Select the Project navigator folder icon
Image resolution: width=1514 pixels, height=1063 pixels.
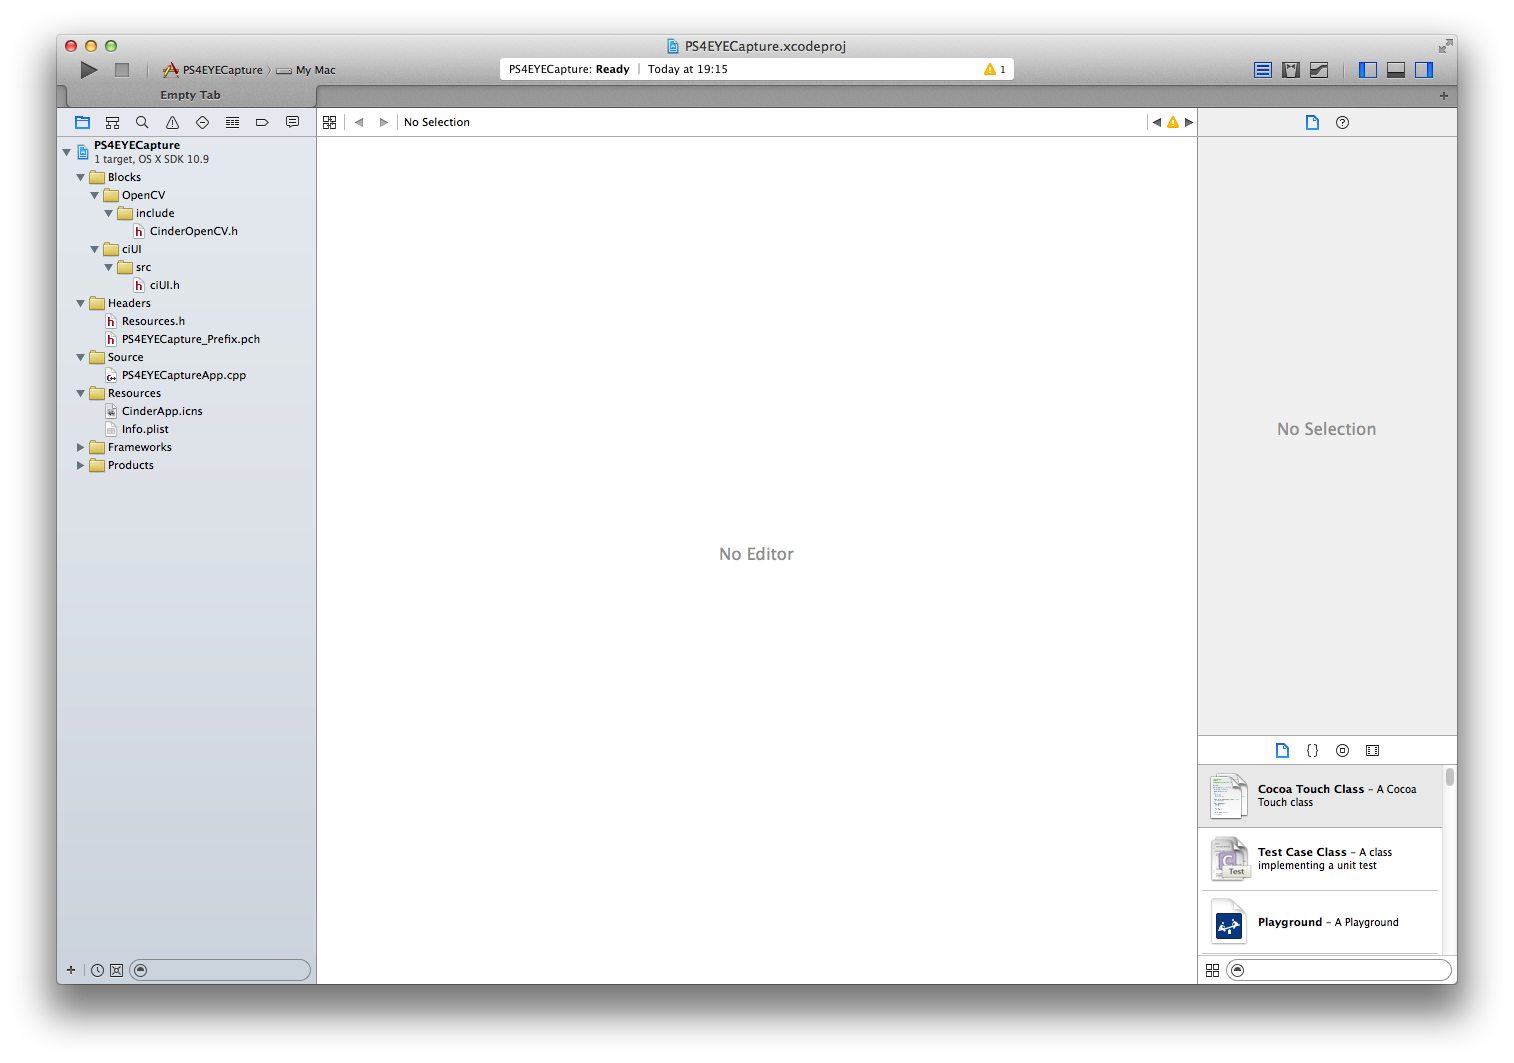pos(82,122)
